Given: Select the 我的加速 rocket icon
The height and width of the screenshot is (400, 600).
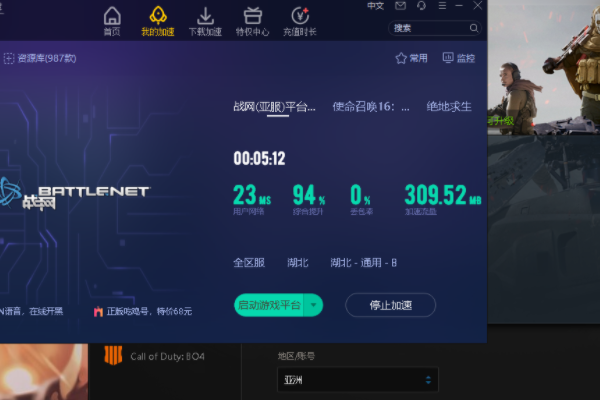Looking at the screenshot, I should [x=158, y=21].
